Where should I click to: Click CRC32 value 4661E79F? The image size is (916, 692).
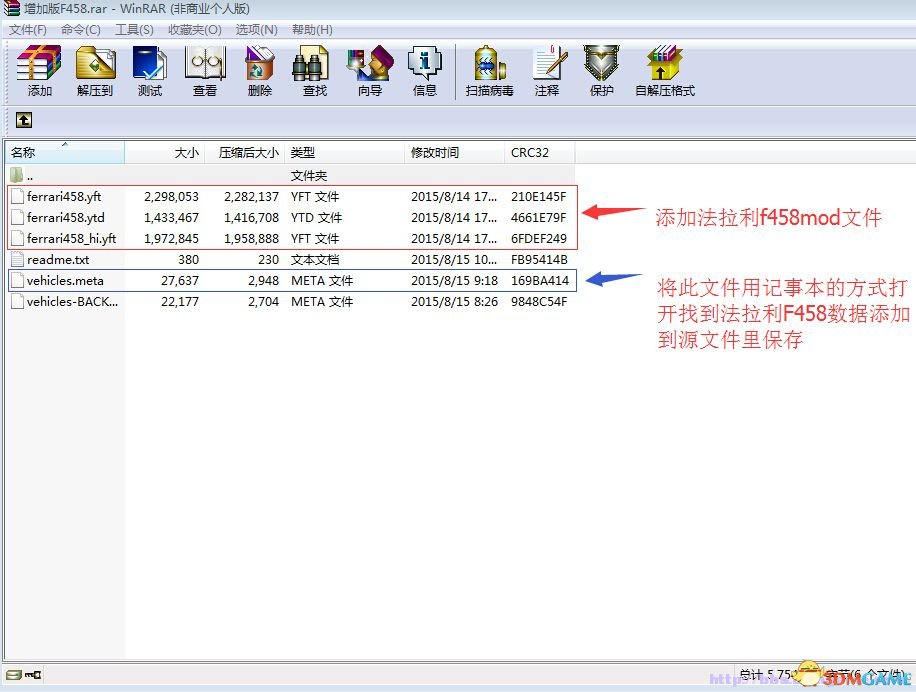click(x=539, y=218)
